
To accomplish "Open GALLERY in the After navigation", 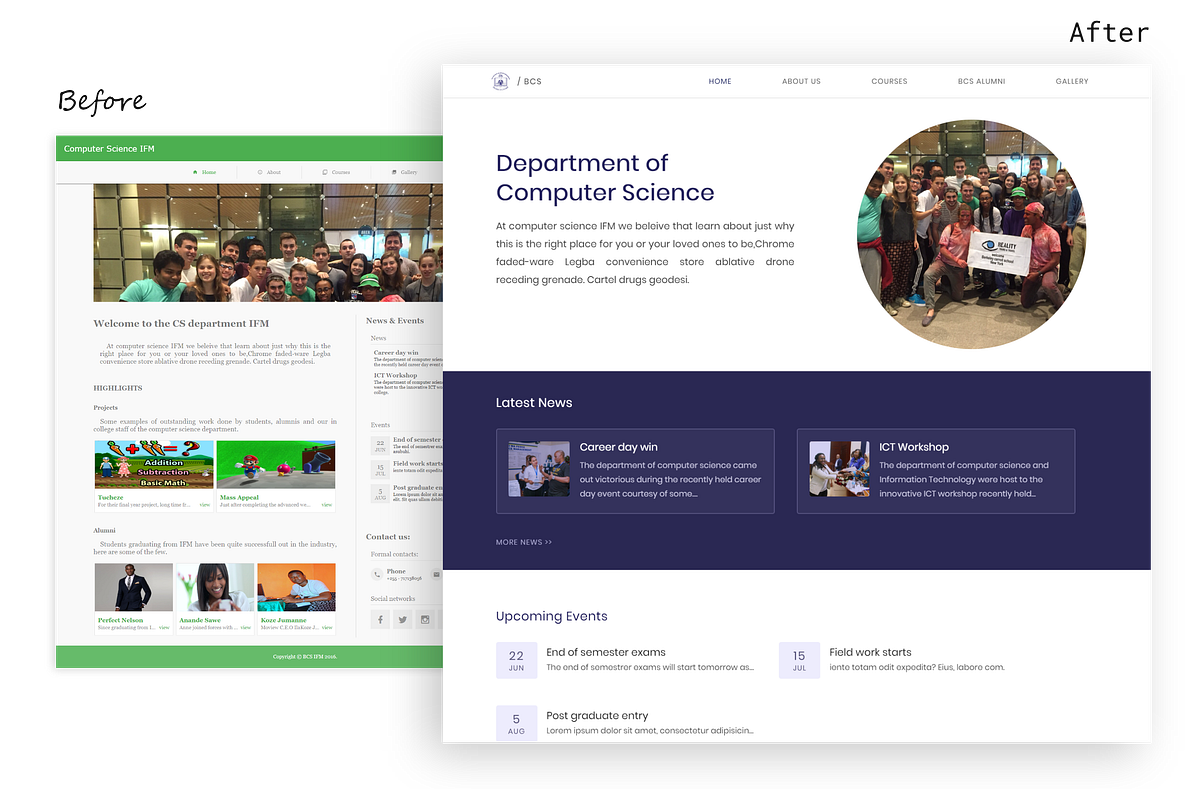I will pos(1072,81).
